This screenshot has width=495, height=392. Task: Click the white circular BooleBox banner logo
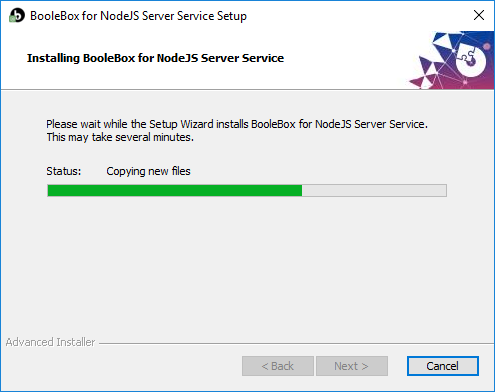point(471,60)
